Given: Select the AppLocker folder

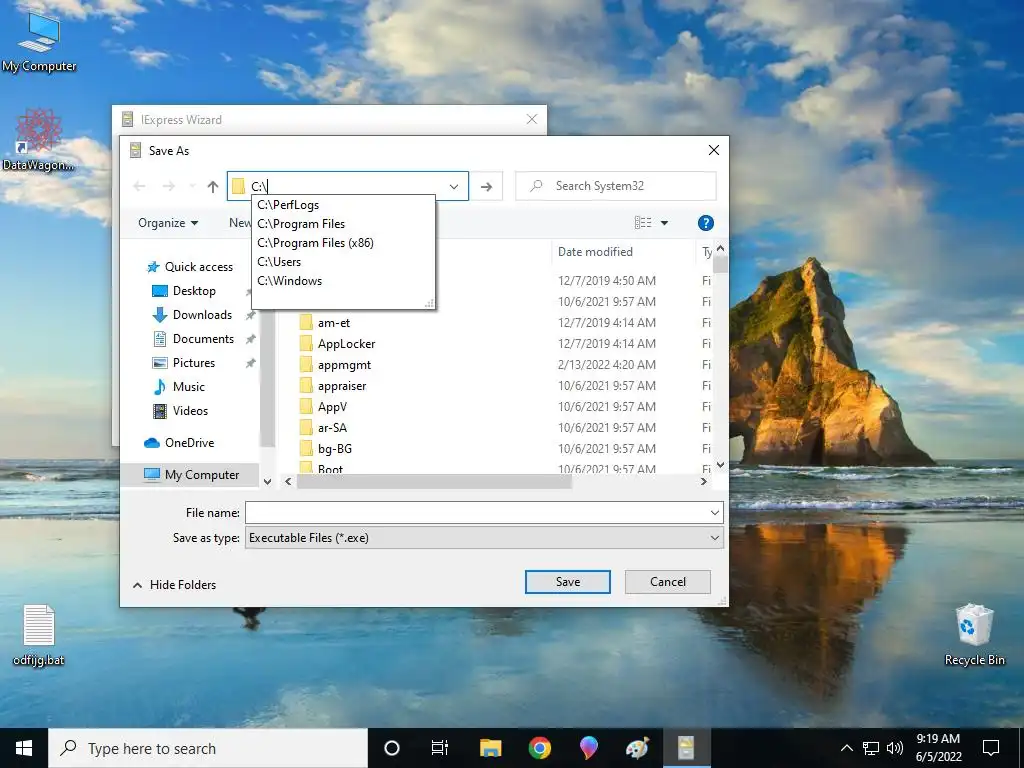Looking at the screenshot, I should [338, 344].
